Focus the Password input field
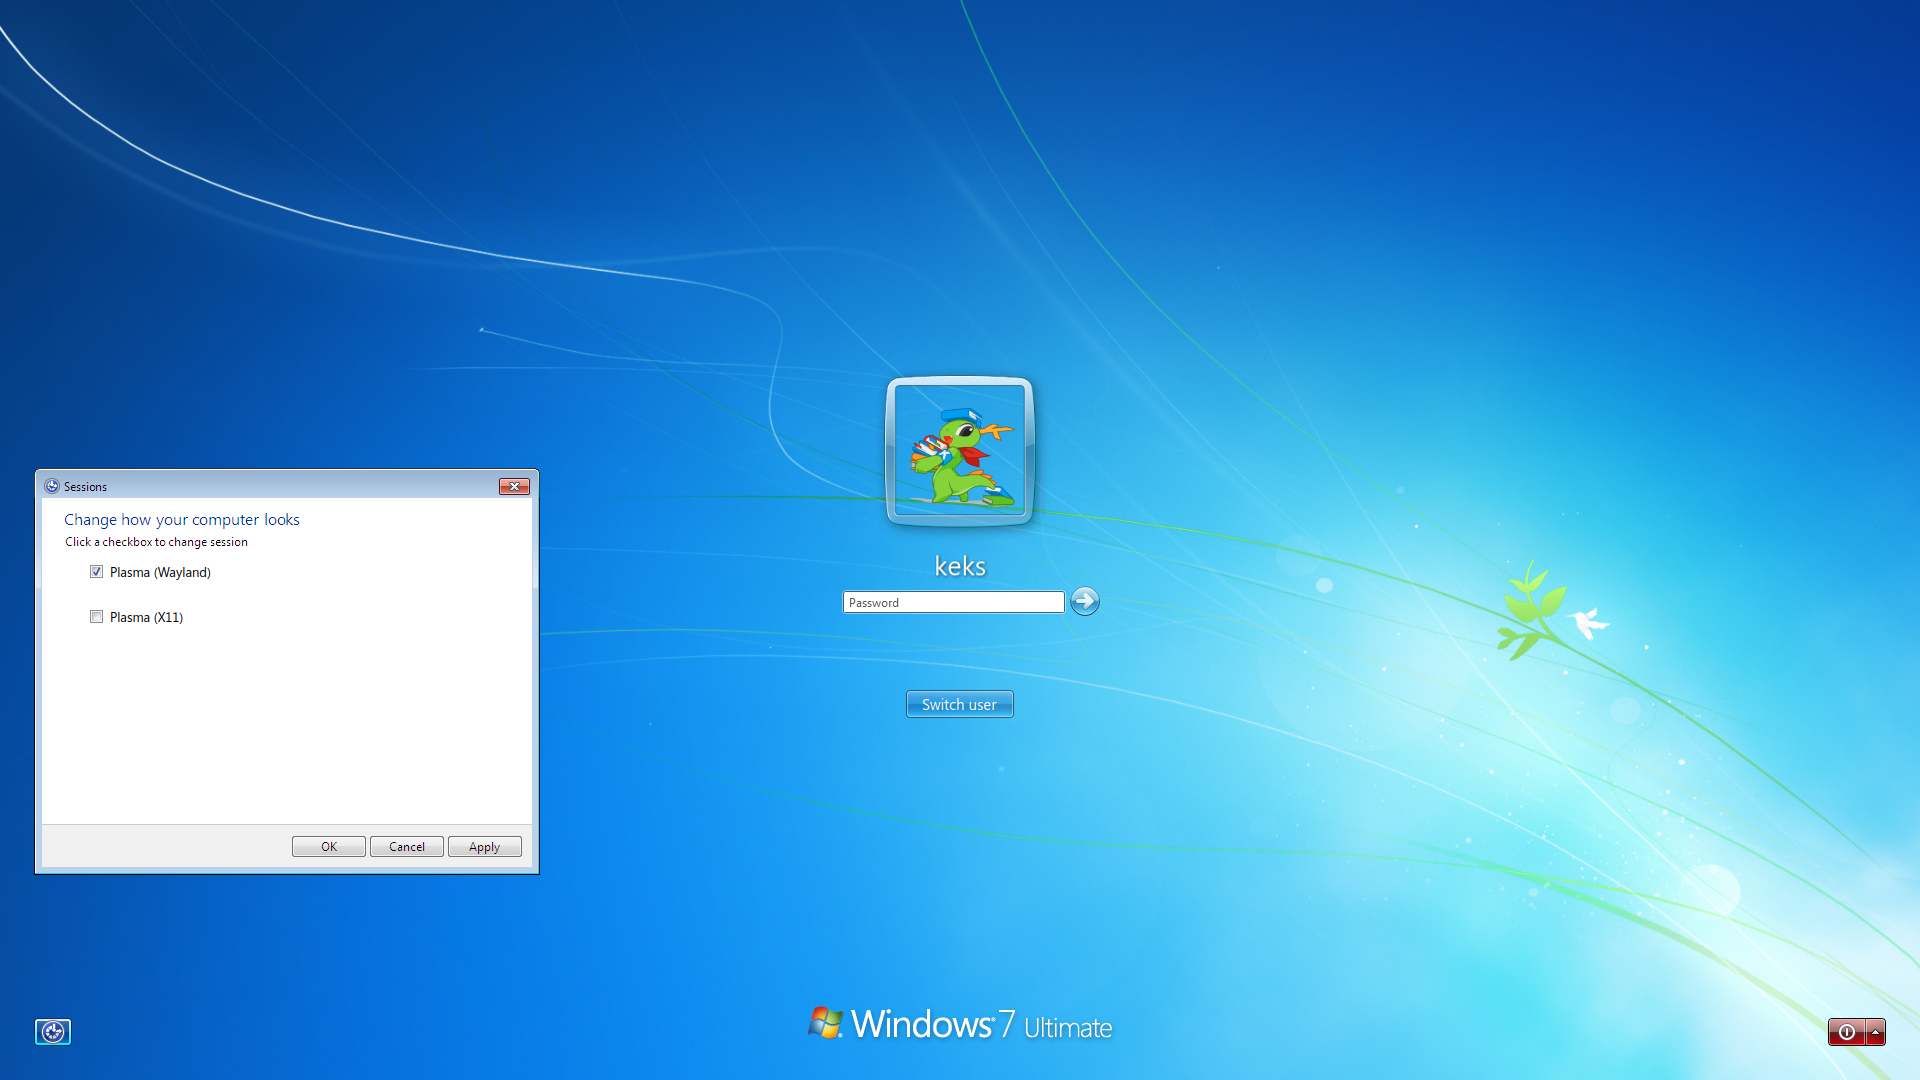 pos(954,602)
